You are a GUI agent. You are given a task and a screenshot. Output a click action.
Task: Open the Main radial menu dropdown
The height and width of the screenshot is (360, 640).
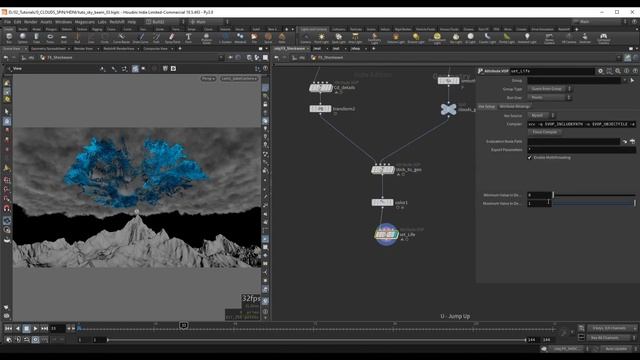click(x=208, y=22)
